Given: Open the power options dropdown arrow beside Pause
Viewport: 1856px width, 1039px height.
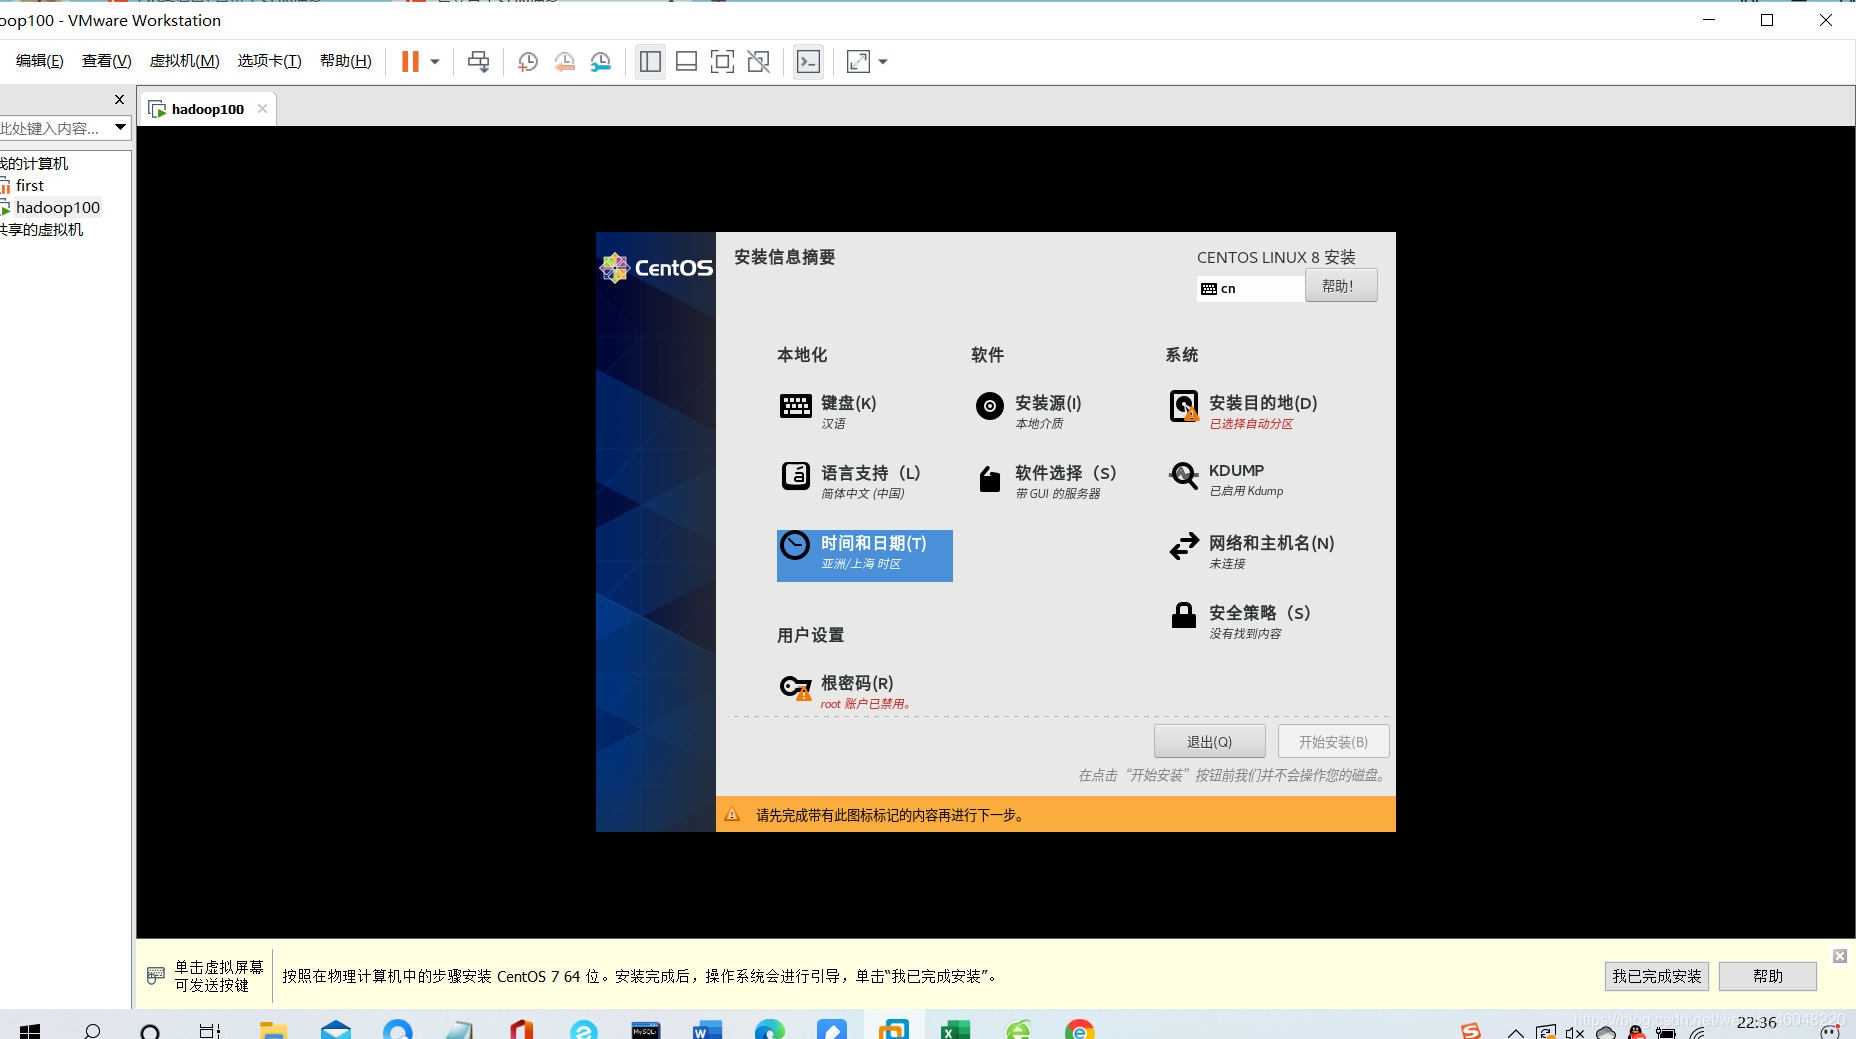Looking at the screenshot, I should pos(435,62).
